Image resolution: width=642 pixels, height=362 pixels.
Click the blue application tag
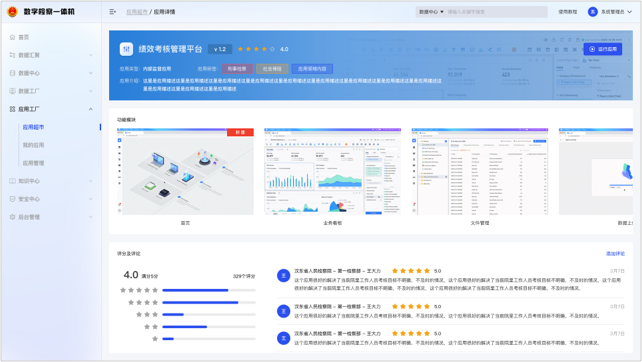[x=312, y=69]
